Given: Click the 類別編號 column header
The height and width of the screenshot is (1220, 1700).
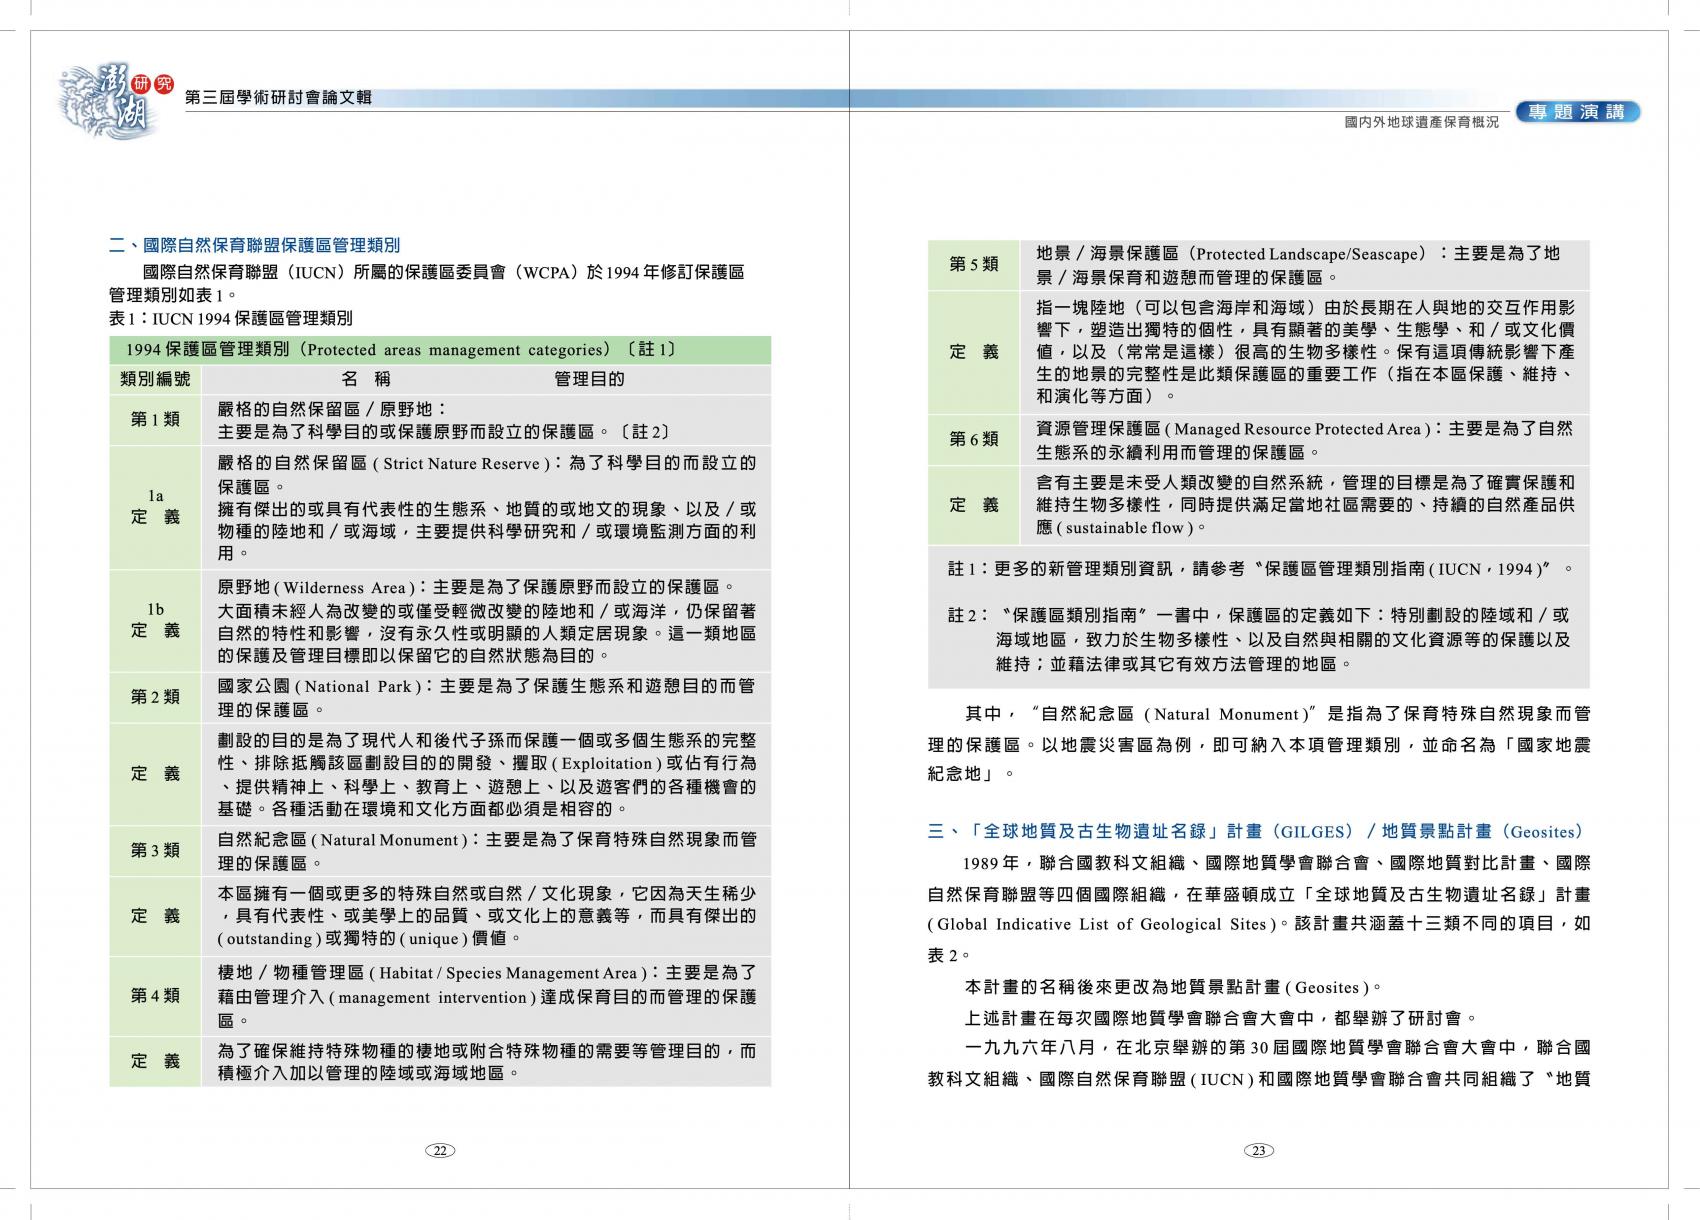Looking at the screenshot, I should tap(155, 379).
